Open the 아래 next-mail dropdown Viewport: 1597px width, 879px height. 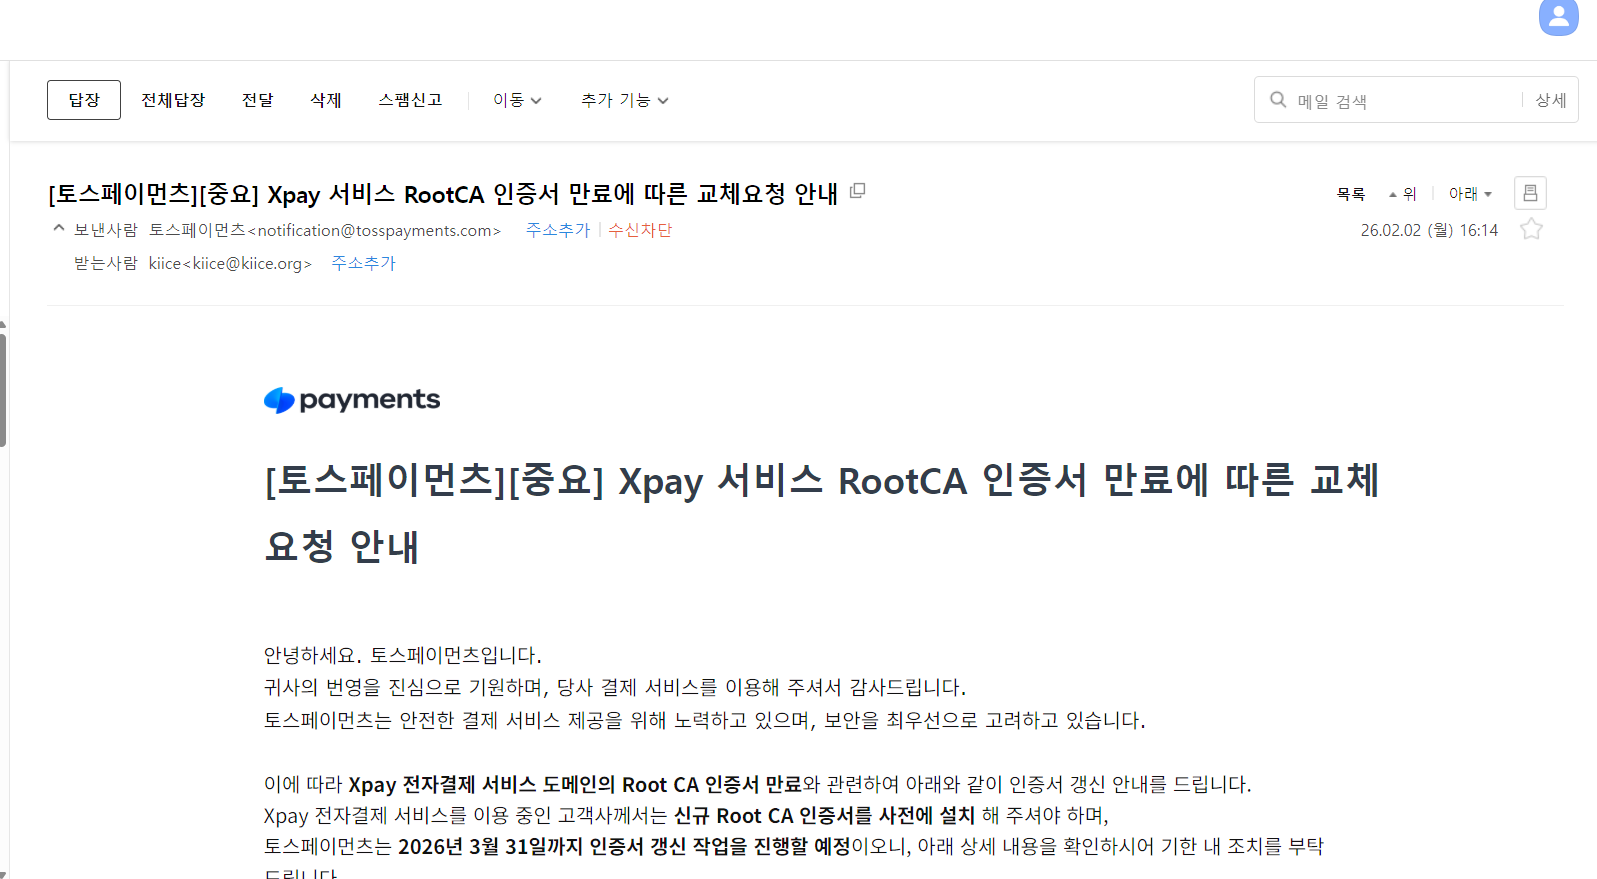point(1470,194)
